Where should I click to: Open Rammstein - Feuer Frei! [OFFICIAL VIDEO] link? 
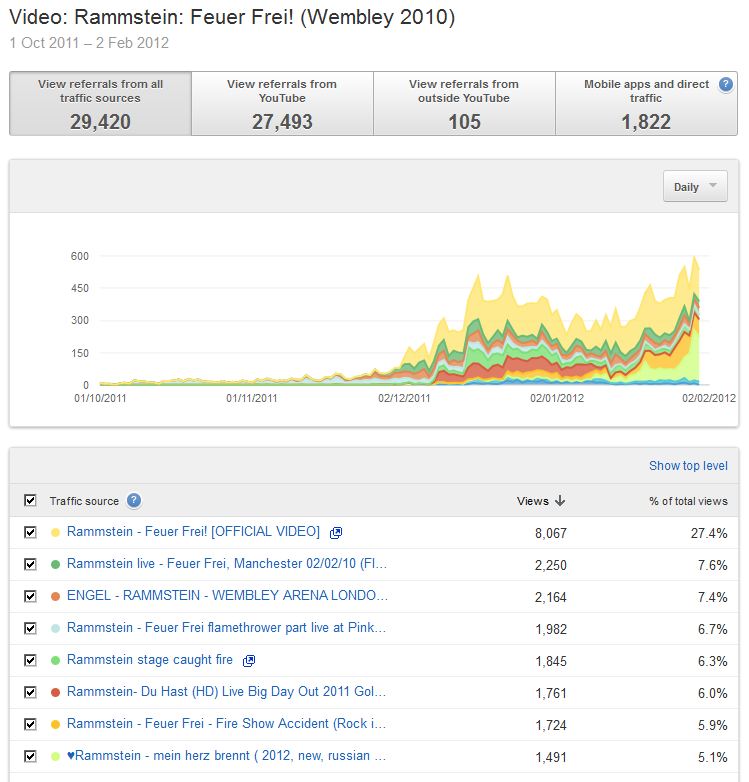(193, 532)
